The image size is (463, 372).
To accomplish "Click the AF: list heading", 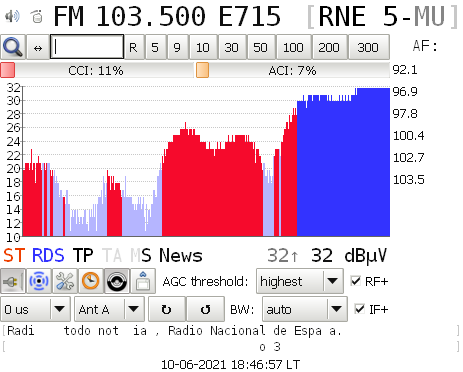I will click(x=425, y=46).
